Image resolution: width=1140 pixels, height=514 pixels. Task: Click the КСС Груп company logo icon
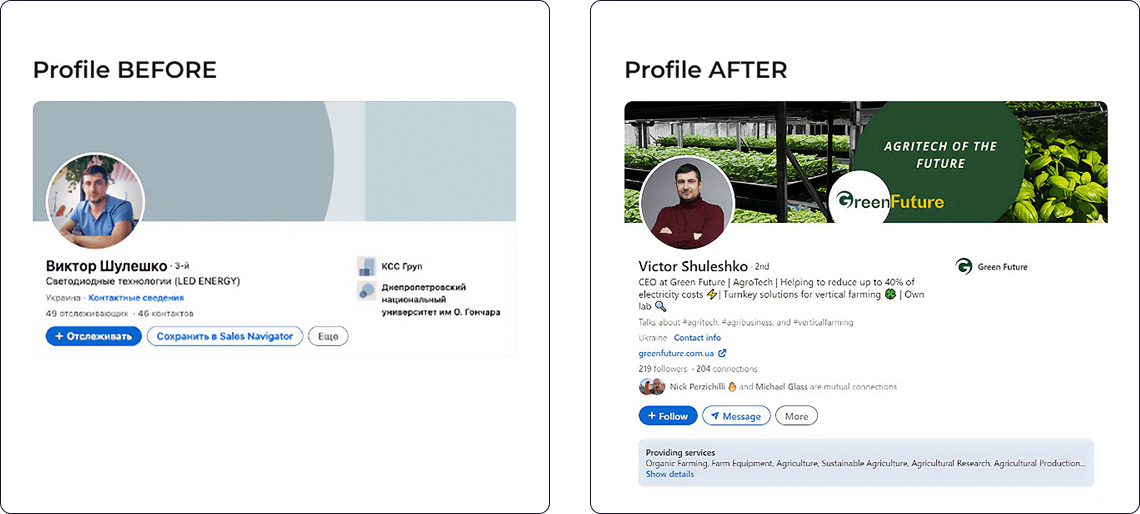point(366,266)
